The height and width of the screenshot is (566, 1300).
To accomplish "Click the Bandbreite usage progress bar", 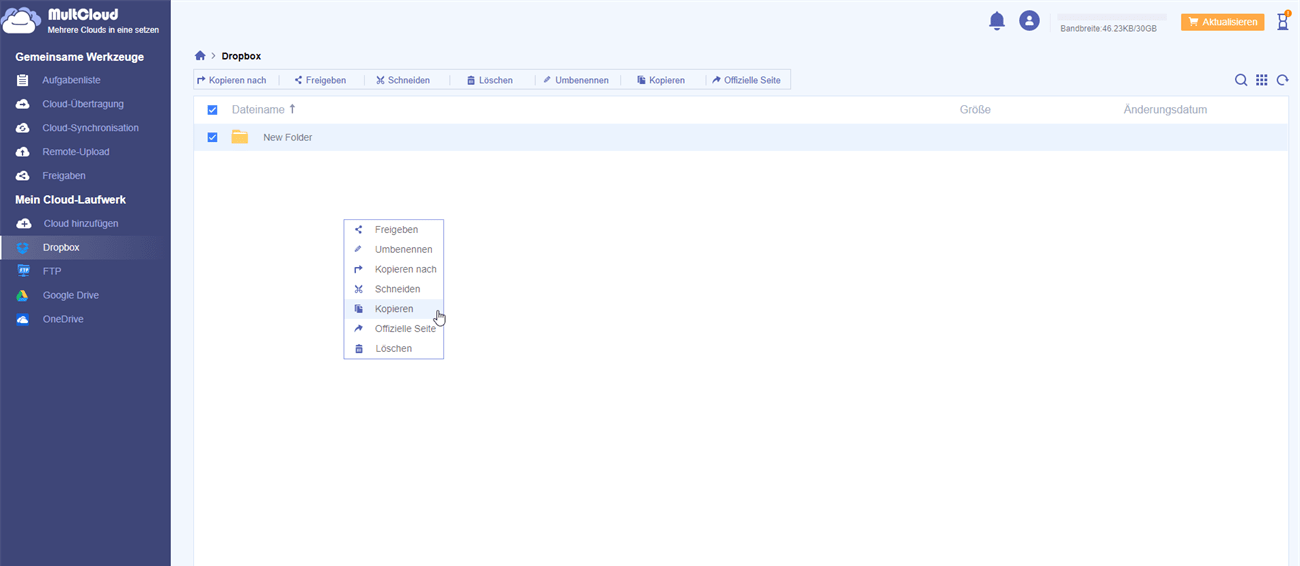I will (x=1112, y=17).
